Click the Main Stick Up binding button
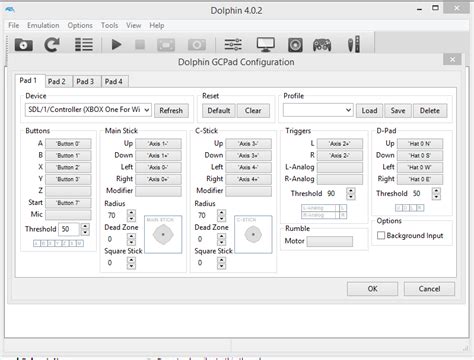 click(x=158, y=144)
